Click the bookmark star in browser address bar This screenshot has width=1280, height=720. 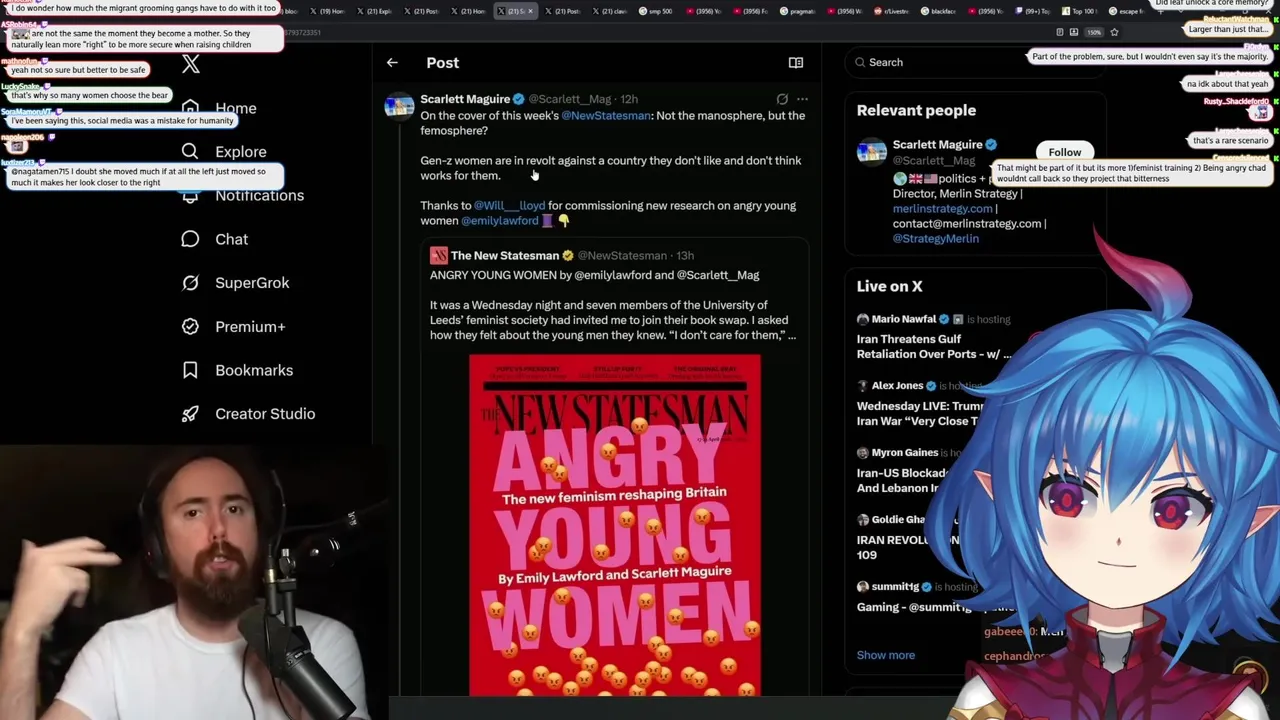coord(1114,32)
